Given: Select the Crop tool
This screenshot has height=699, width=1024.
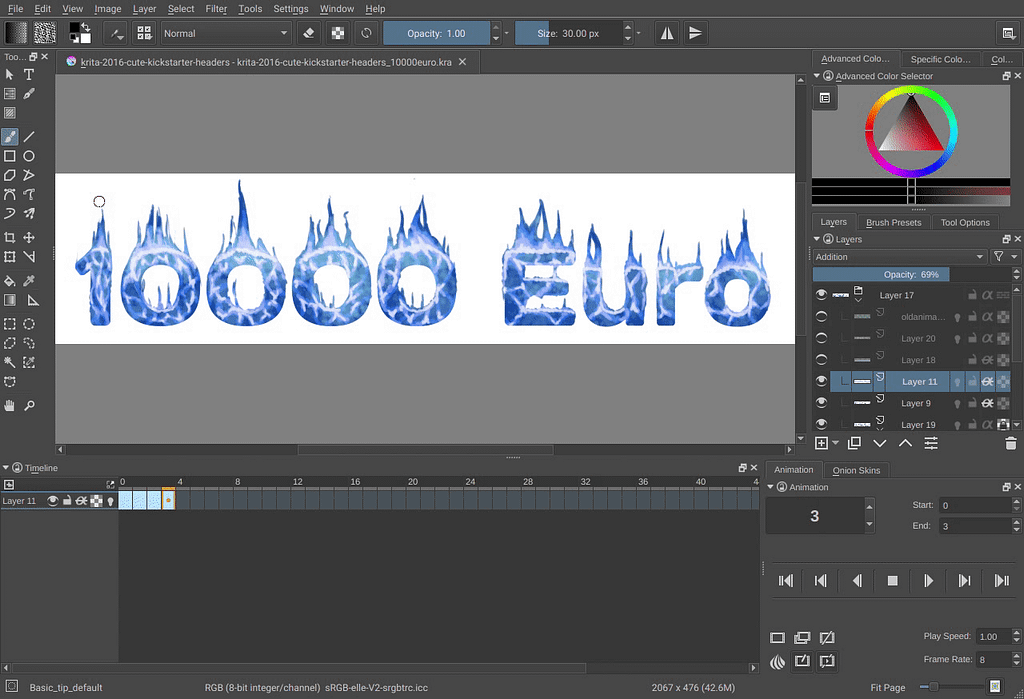Looking at the screenshot, I should [x=10, y=238].
